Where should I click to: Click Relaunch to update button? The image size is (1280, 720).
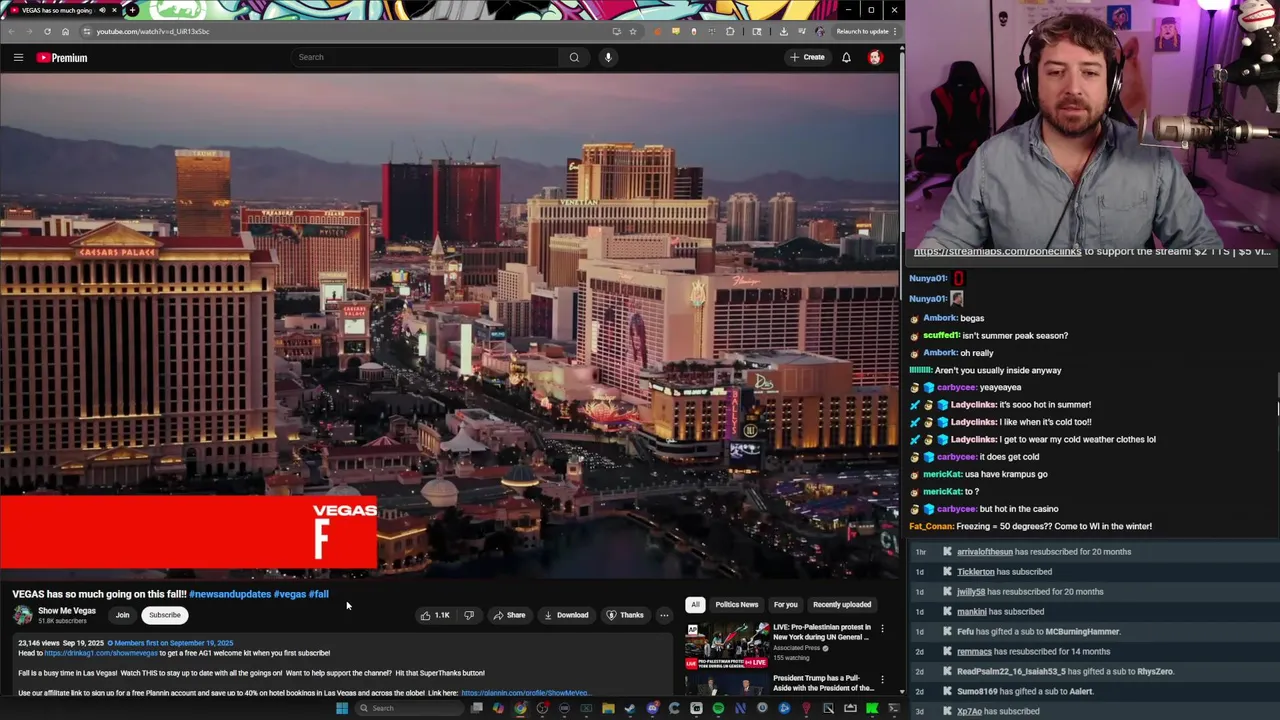tap(866, 31)
